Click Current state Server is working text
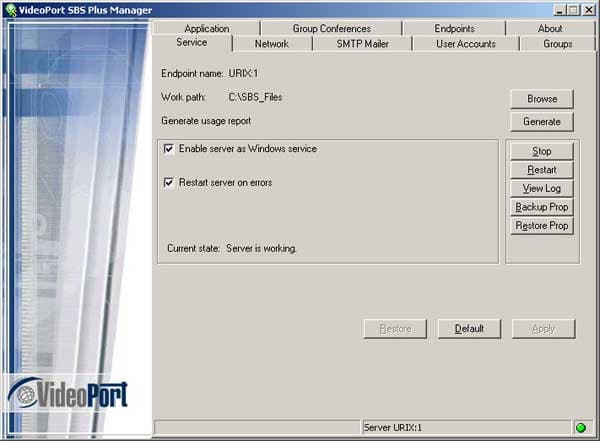This screenshot has width=600, height=441. tap(232, 248)
